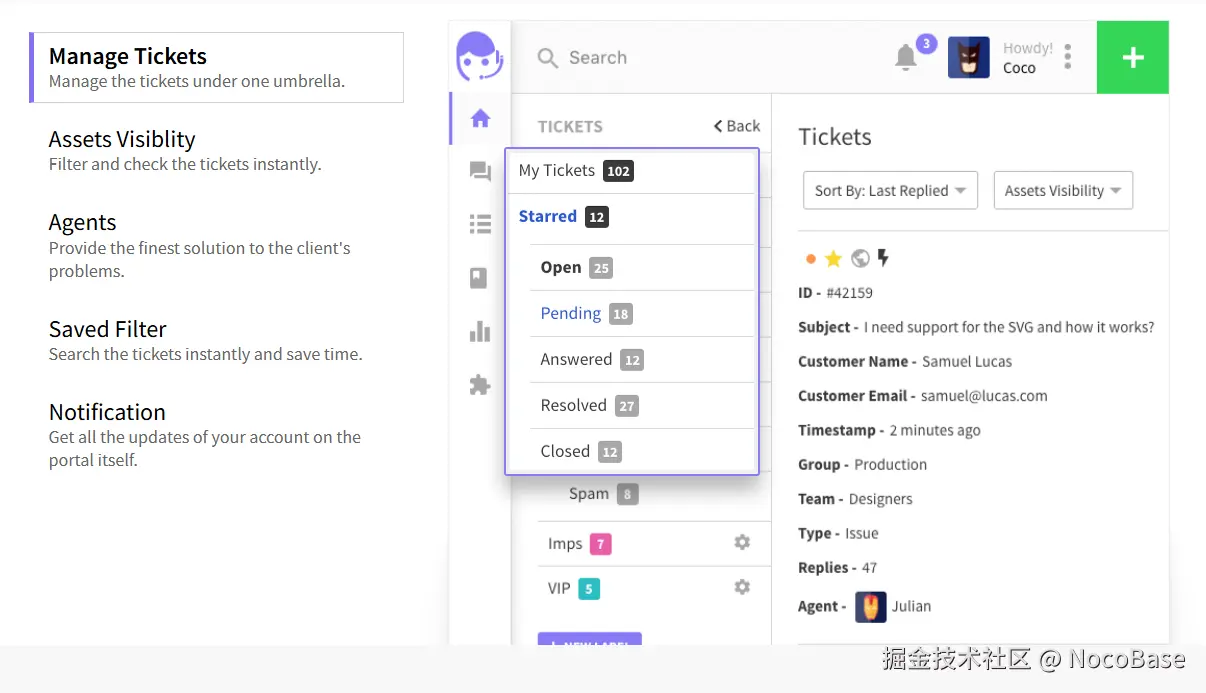Select the Assets Visiblity feature tab
Image resolution: width=1206 pixels, height=693 pixels.
pos(185,150)
